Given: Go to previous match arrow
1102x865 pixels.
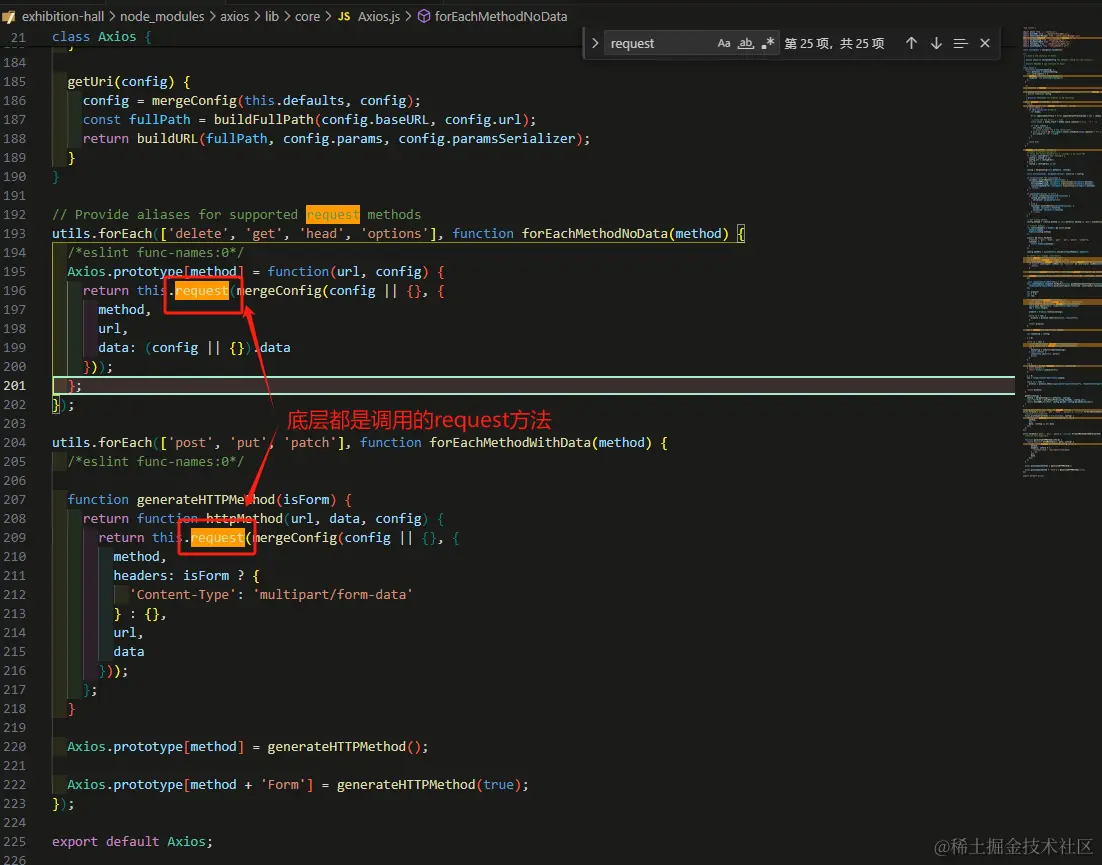Looking at the screenshot, I should coord(911,44).
